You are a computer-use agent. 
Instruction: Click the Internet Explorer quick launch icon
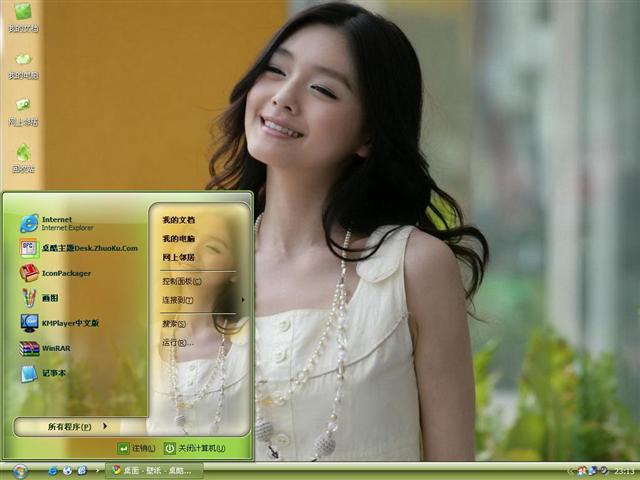[x=53, y=471]
